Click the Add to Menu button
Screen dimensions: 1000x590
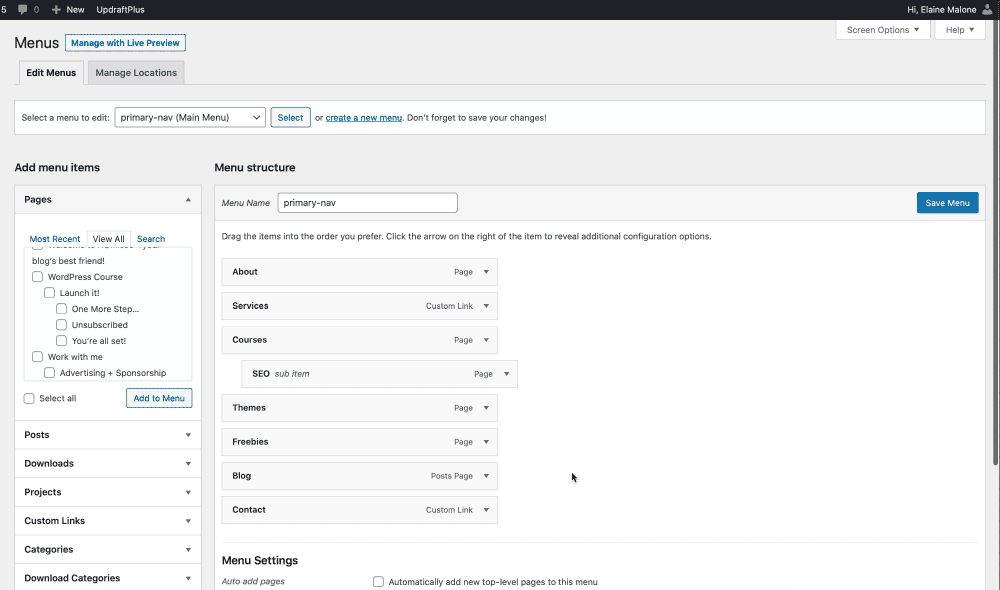[x=159, y=398]
